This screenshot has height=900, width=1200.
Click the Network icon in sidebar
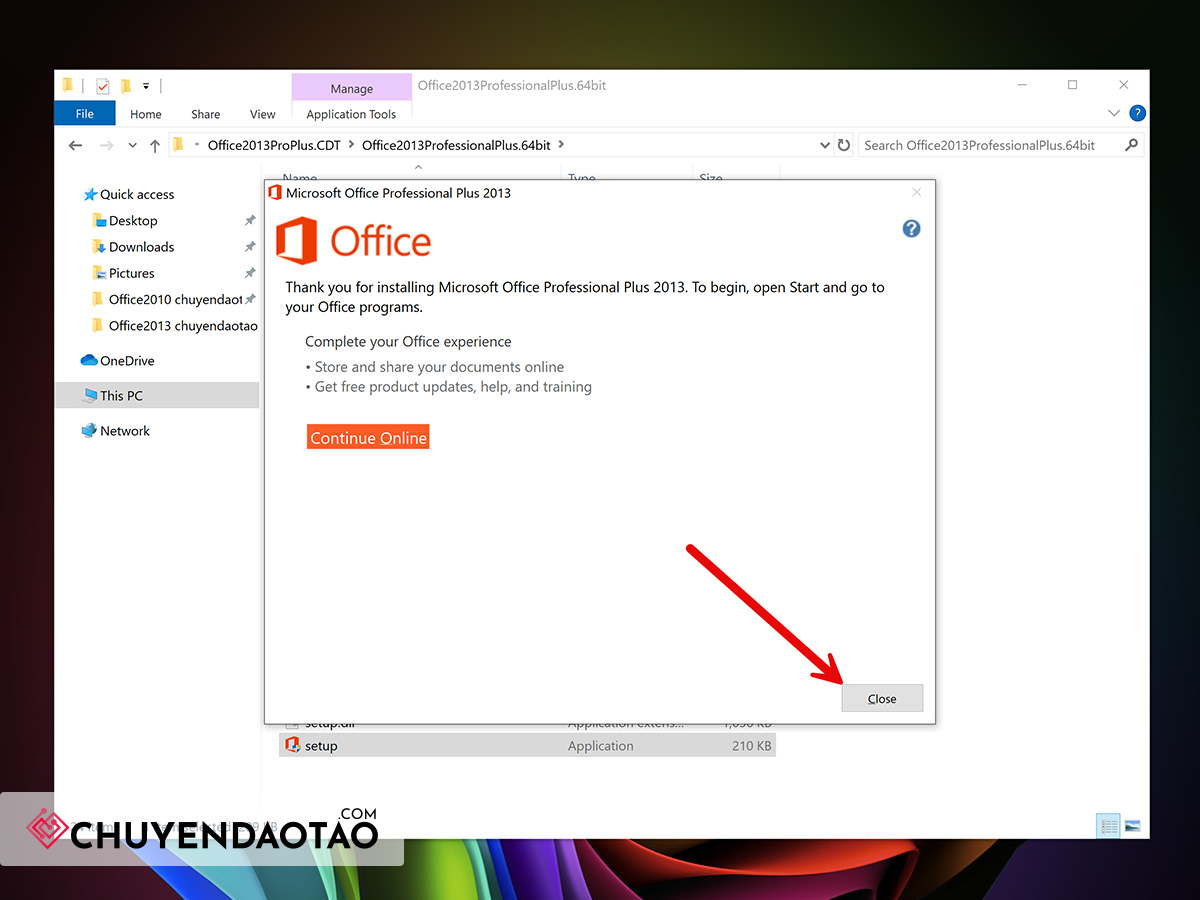(x=89, y=431)
